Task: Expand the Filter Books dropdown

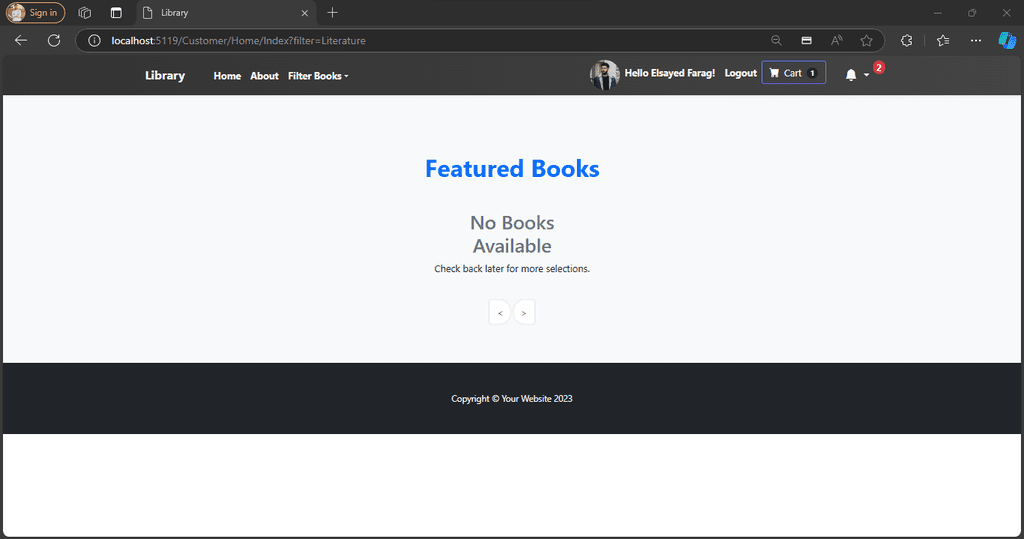Action: coord(318,76)
